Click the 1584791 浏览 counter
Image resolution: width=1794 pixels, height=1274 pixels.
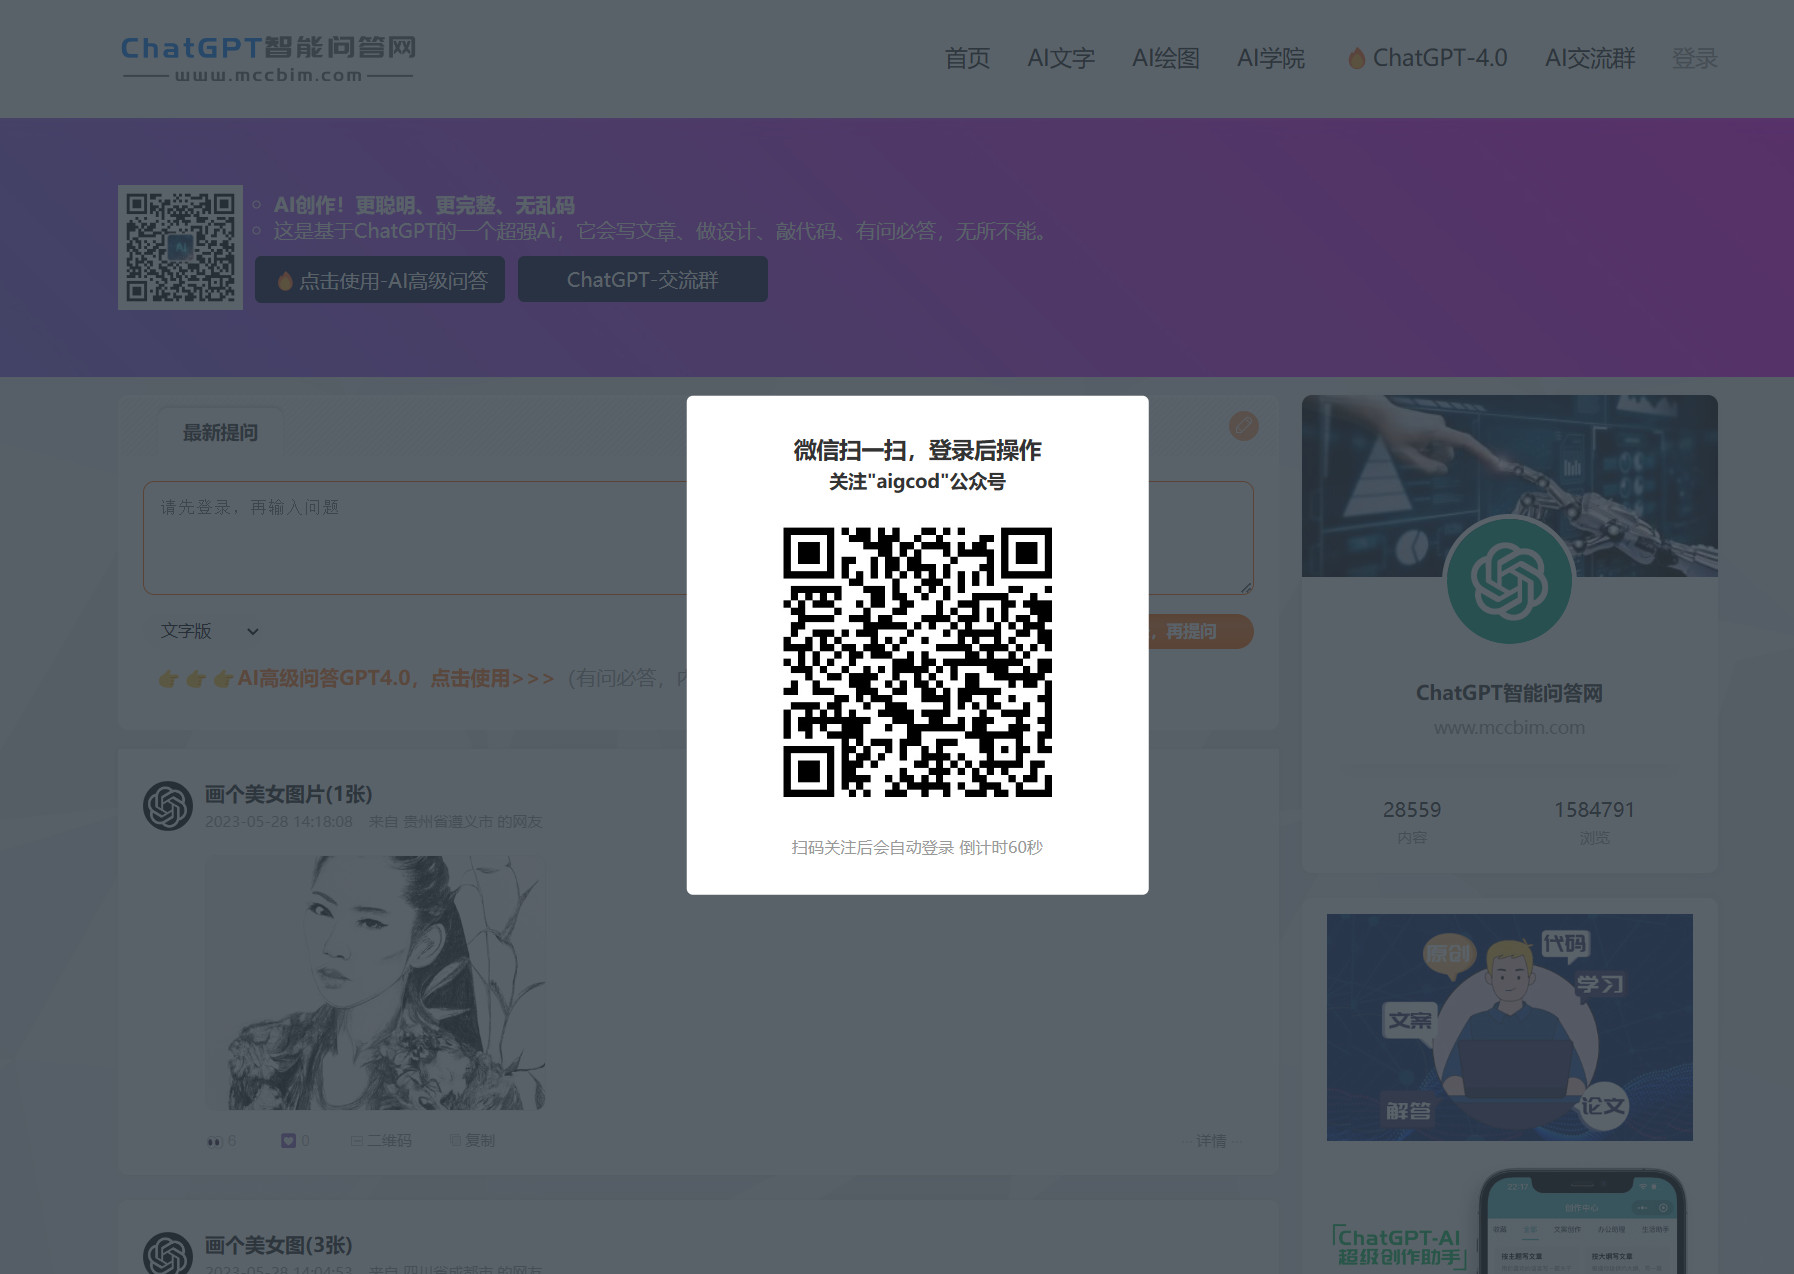[1594, 821]
